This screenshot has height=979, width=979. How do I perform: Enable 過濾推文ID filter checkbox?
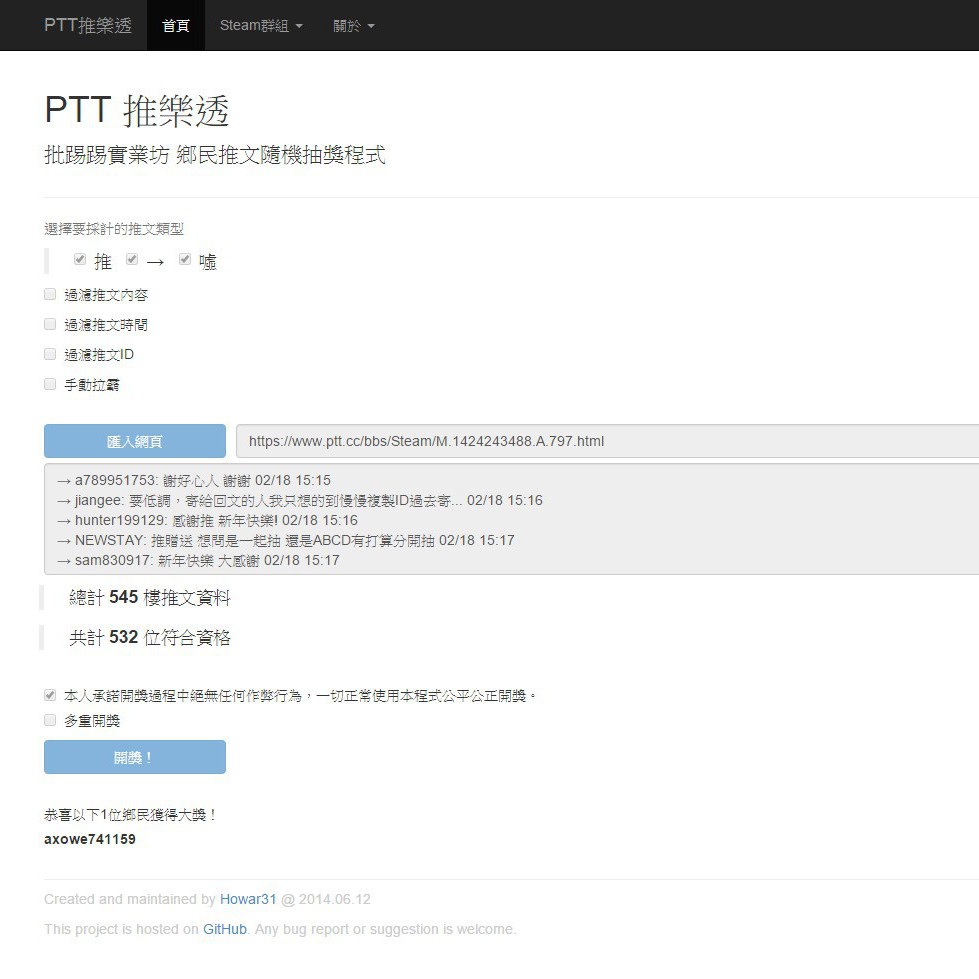point(50,354)
